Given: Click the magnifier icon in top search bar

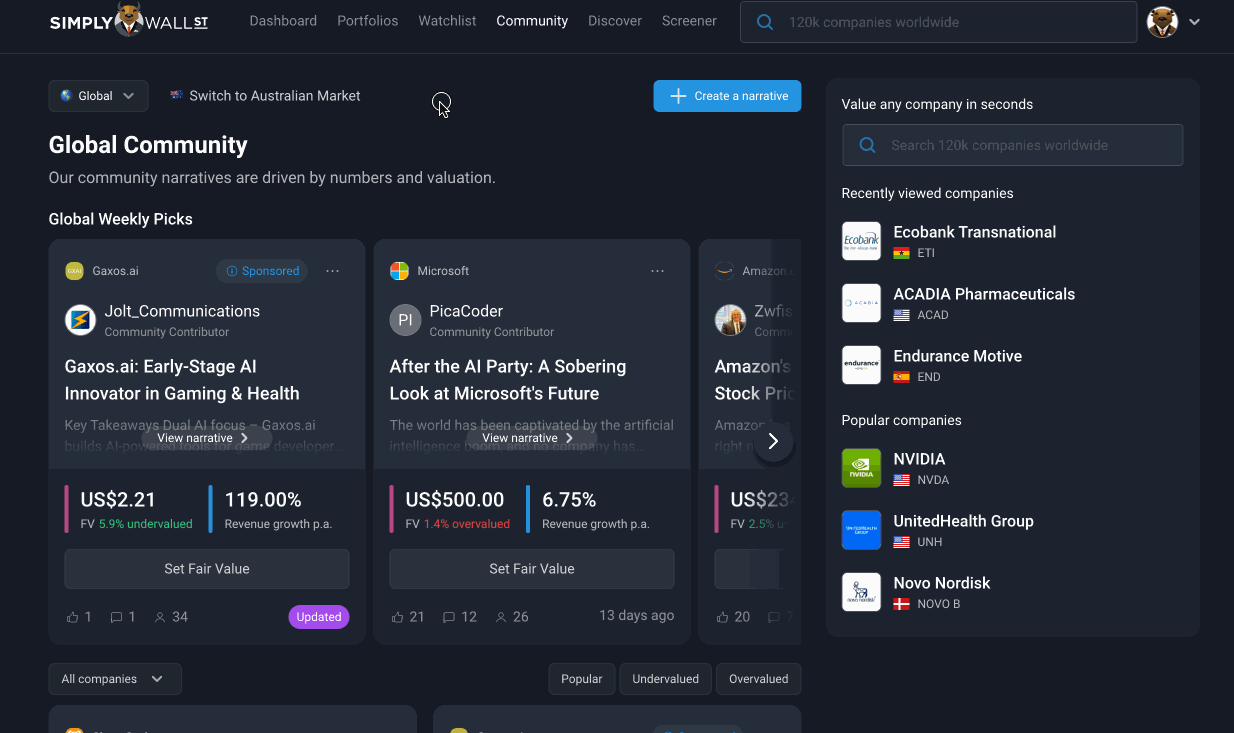Looking at the screenshot, I should pyautogui.click(x=765, y=22).
